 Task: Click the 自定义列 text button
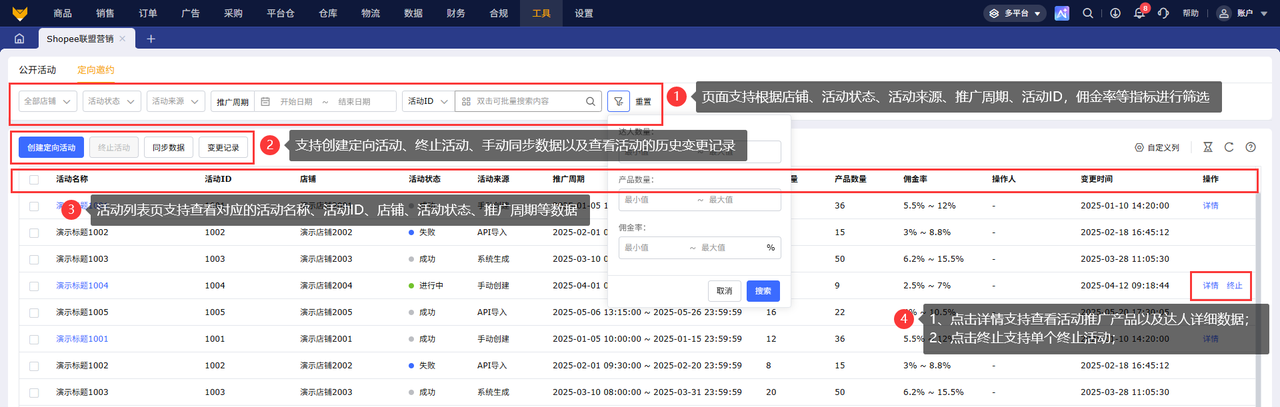(1163, 147)
